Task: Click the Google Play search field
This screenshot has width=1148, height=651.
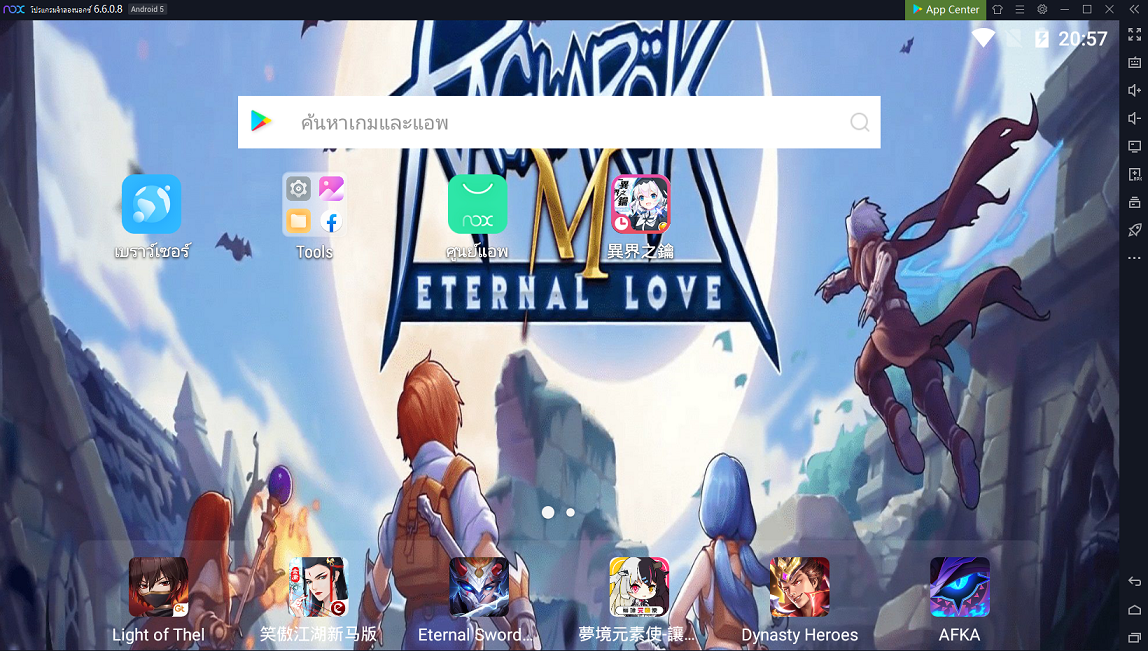Action: tap(558, 122)
